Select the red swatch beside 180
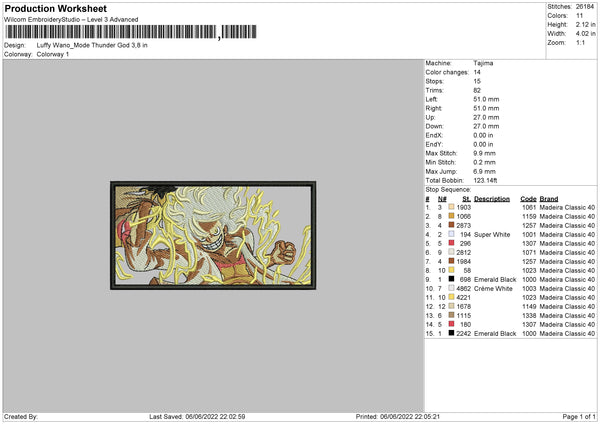The image size is (600, 424). [451, 324]
